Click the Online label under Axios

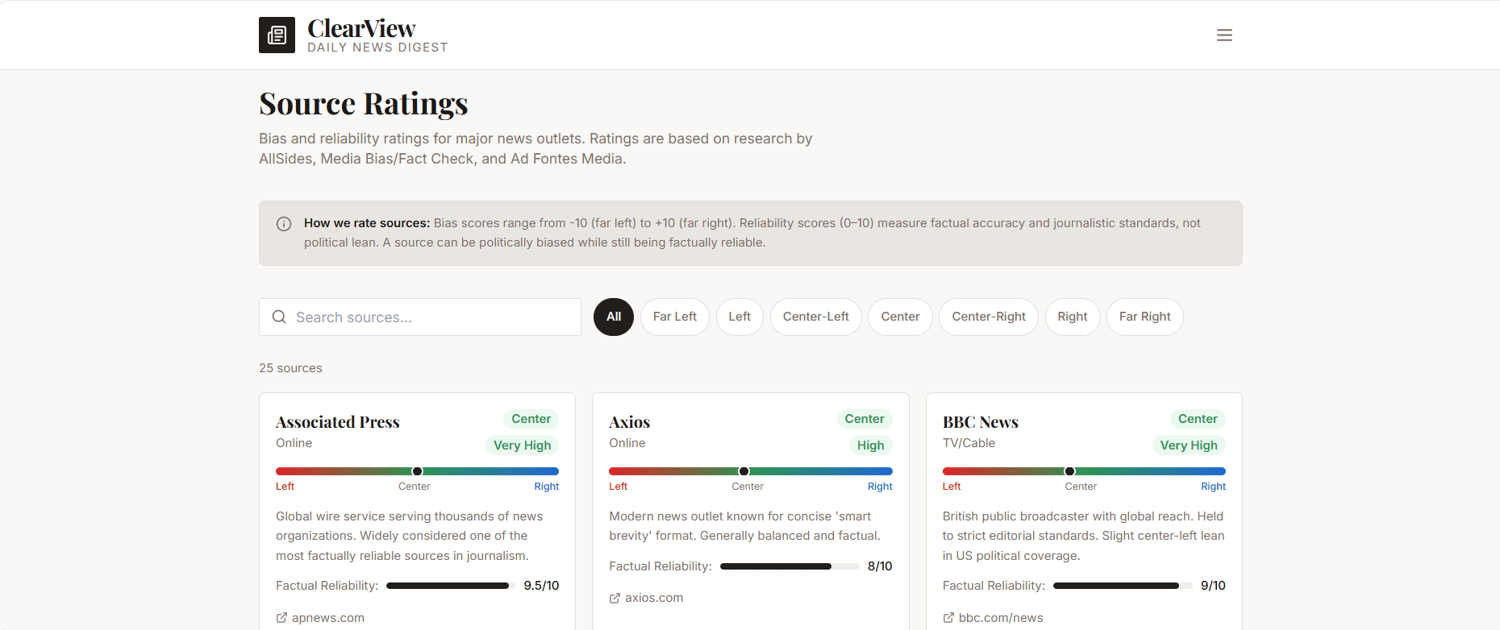pyautogui.click(x=627, y=443)
